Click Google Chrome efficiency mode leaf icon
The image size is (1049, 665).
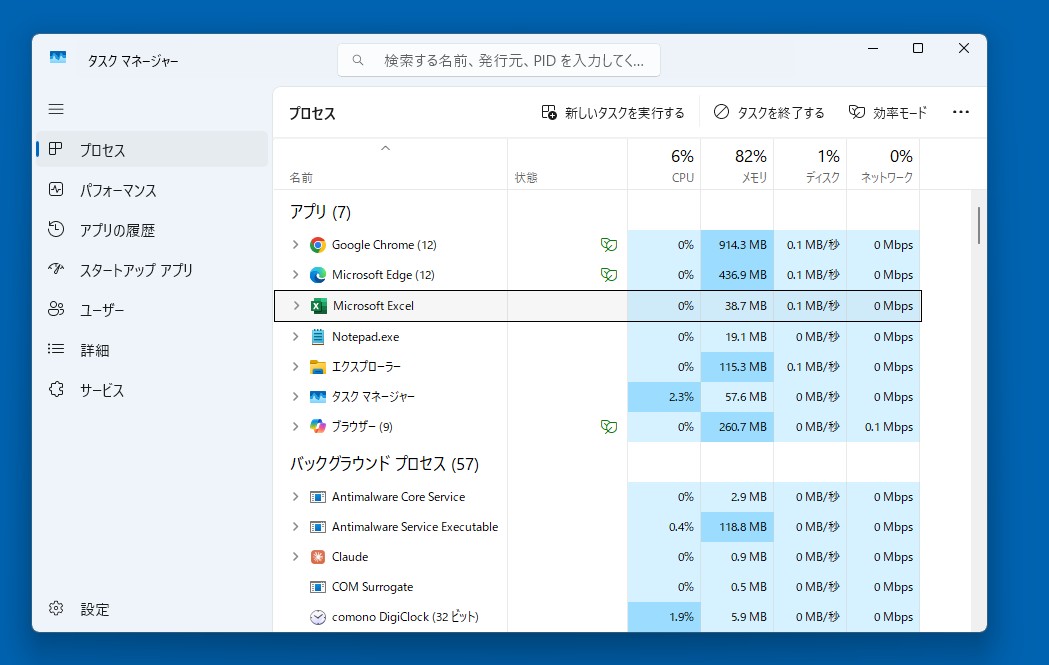coord(609,245)
